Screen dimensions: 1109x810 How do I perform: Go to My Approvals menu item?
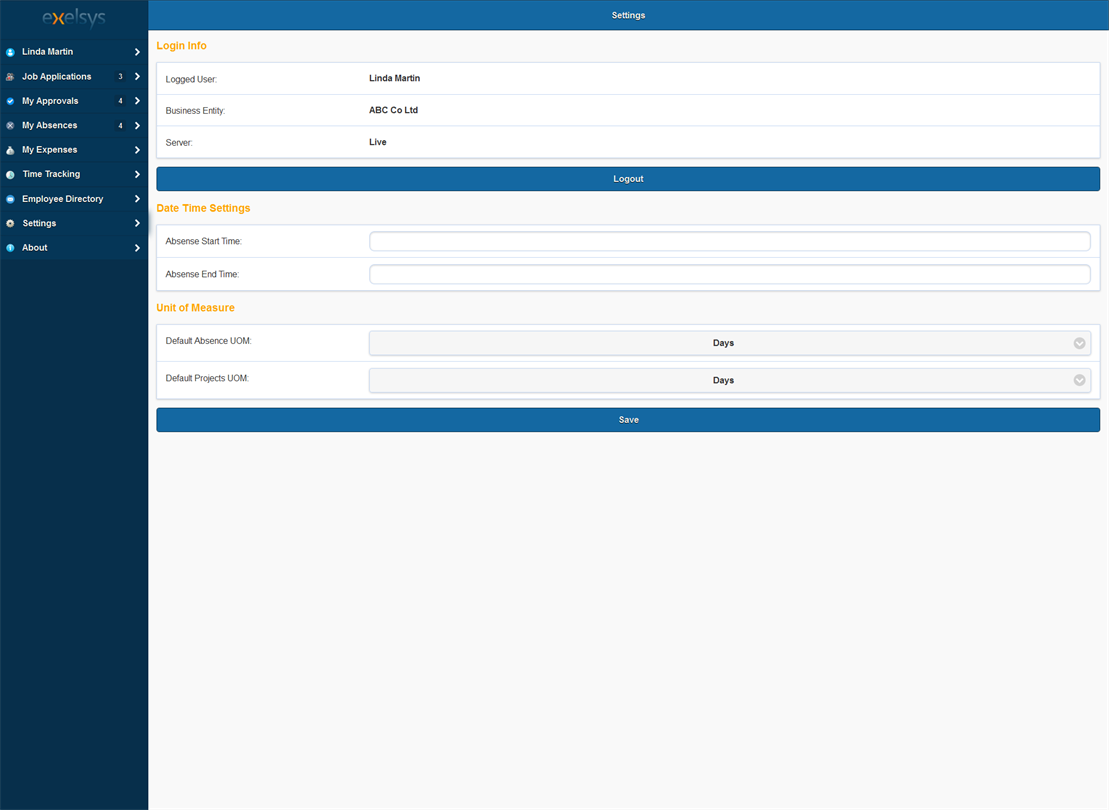click(x=74, y=101)
